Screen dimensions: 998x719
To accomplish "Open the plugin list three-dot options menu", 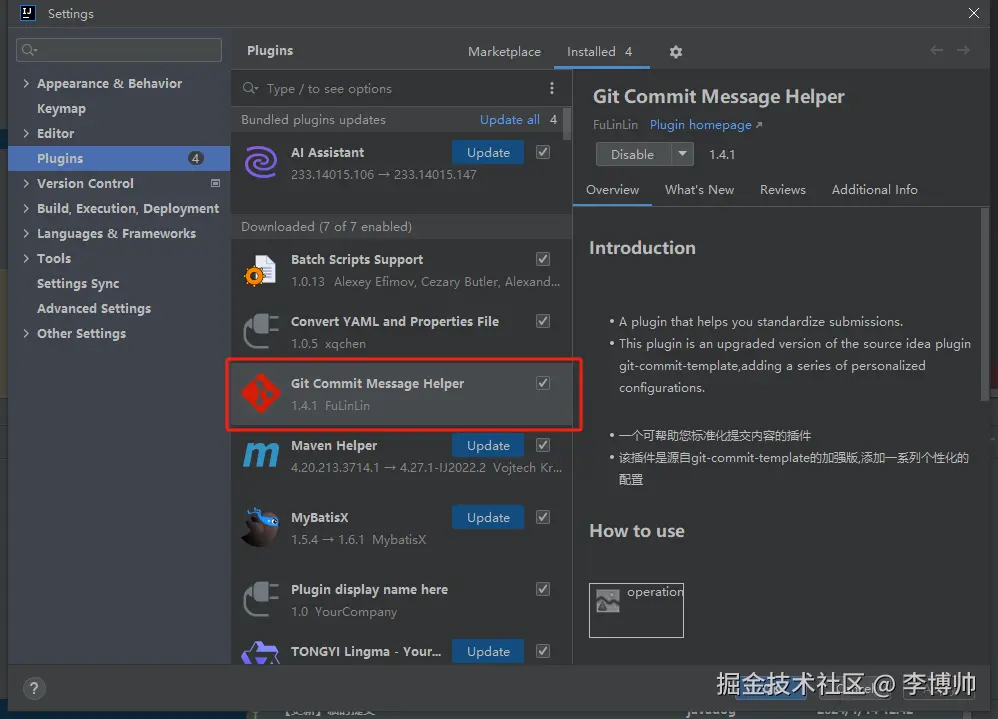I will coord(552,88).
